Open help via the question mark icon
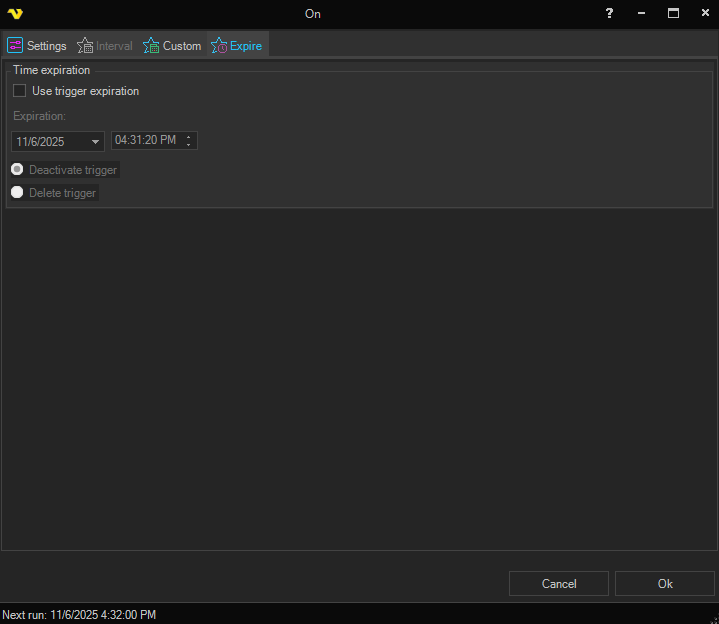This screenshot has width=719, height=624. (x=610, y=14)
